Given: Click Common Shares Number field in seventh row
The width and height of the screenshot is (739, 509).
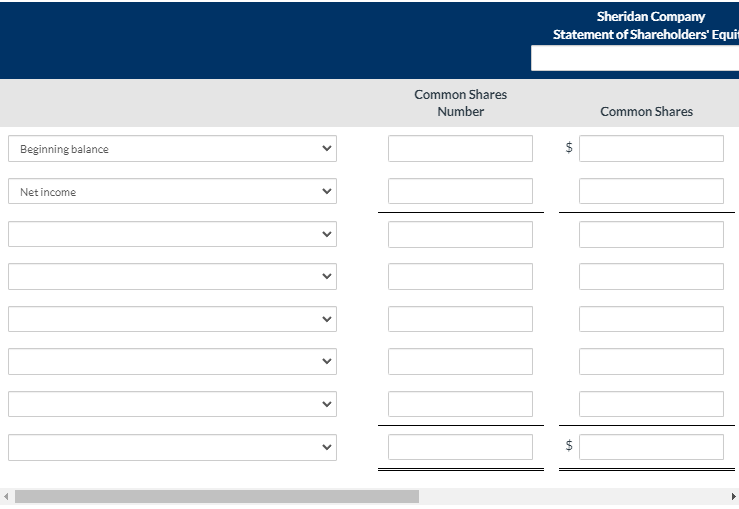Looking at the screenshot, I should (x=460, y=404).
